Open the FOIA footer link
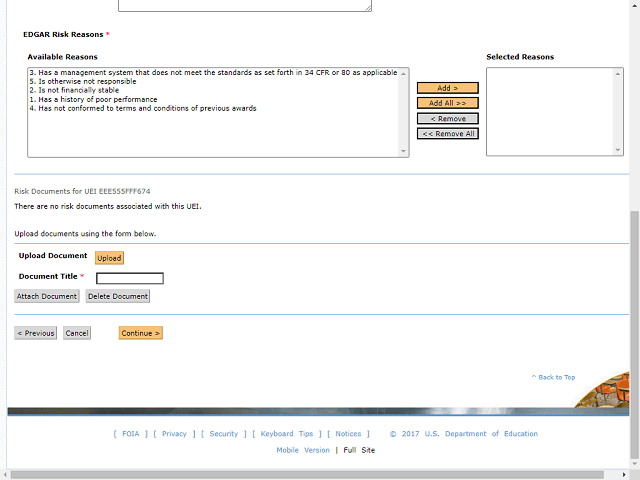 [131, 433]
